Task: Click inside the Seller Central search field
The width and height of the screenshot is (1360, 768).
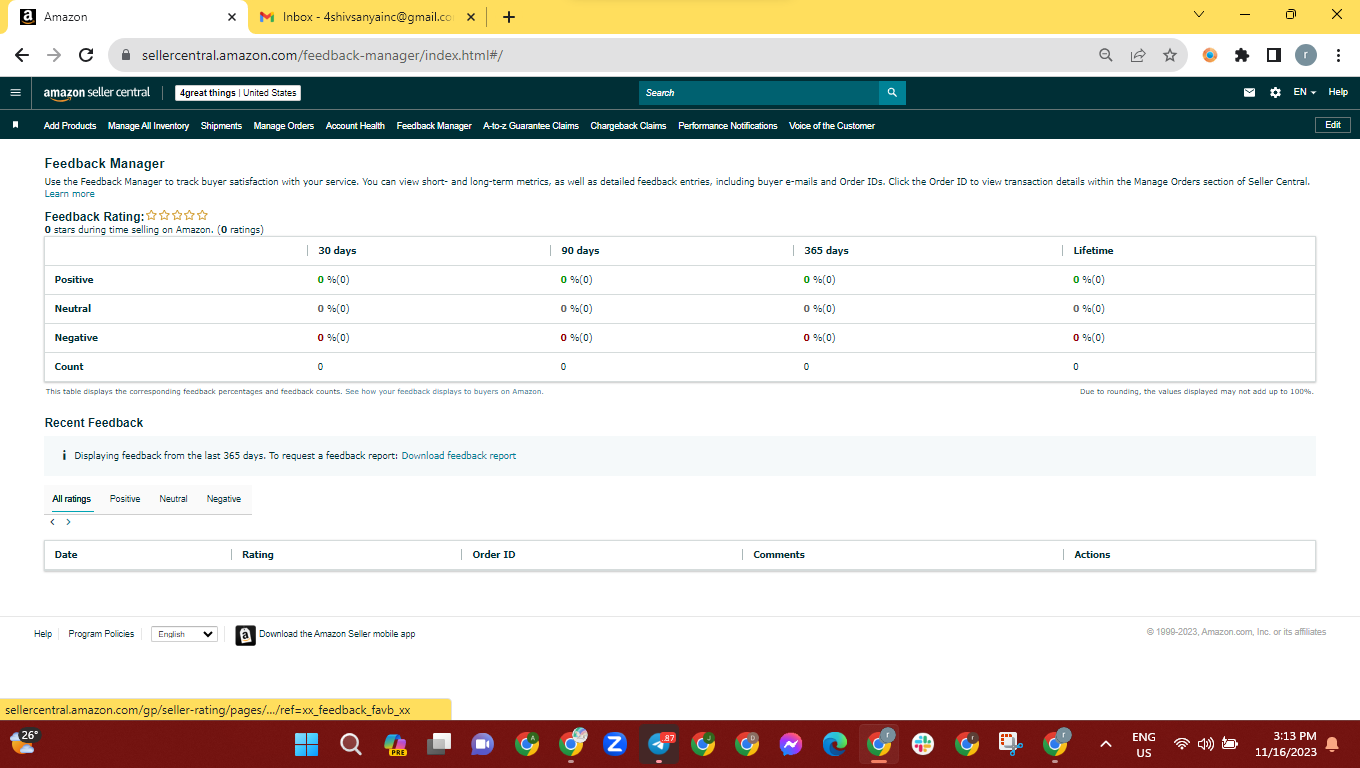Action: coord(759,93)
